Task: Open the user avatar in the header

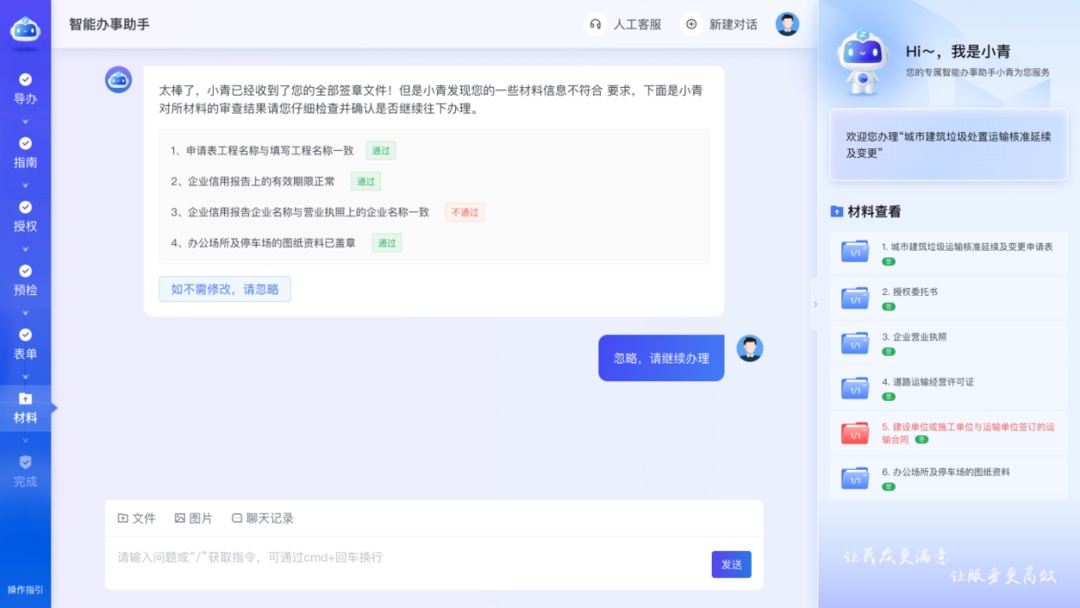Action: click(x=788, y=24)
